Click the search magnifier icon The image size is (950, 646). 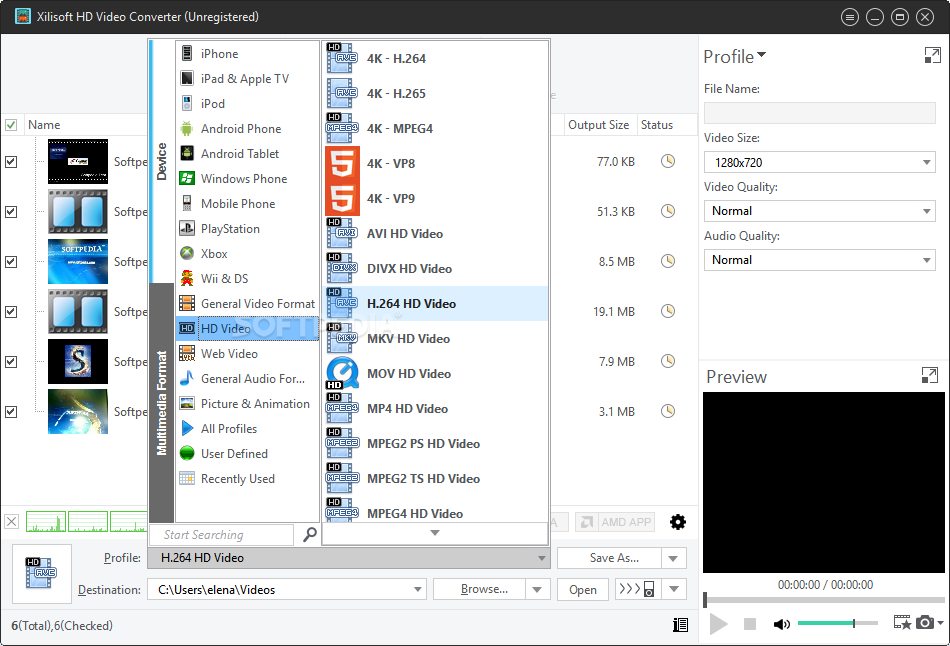[310, 534]
